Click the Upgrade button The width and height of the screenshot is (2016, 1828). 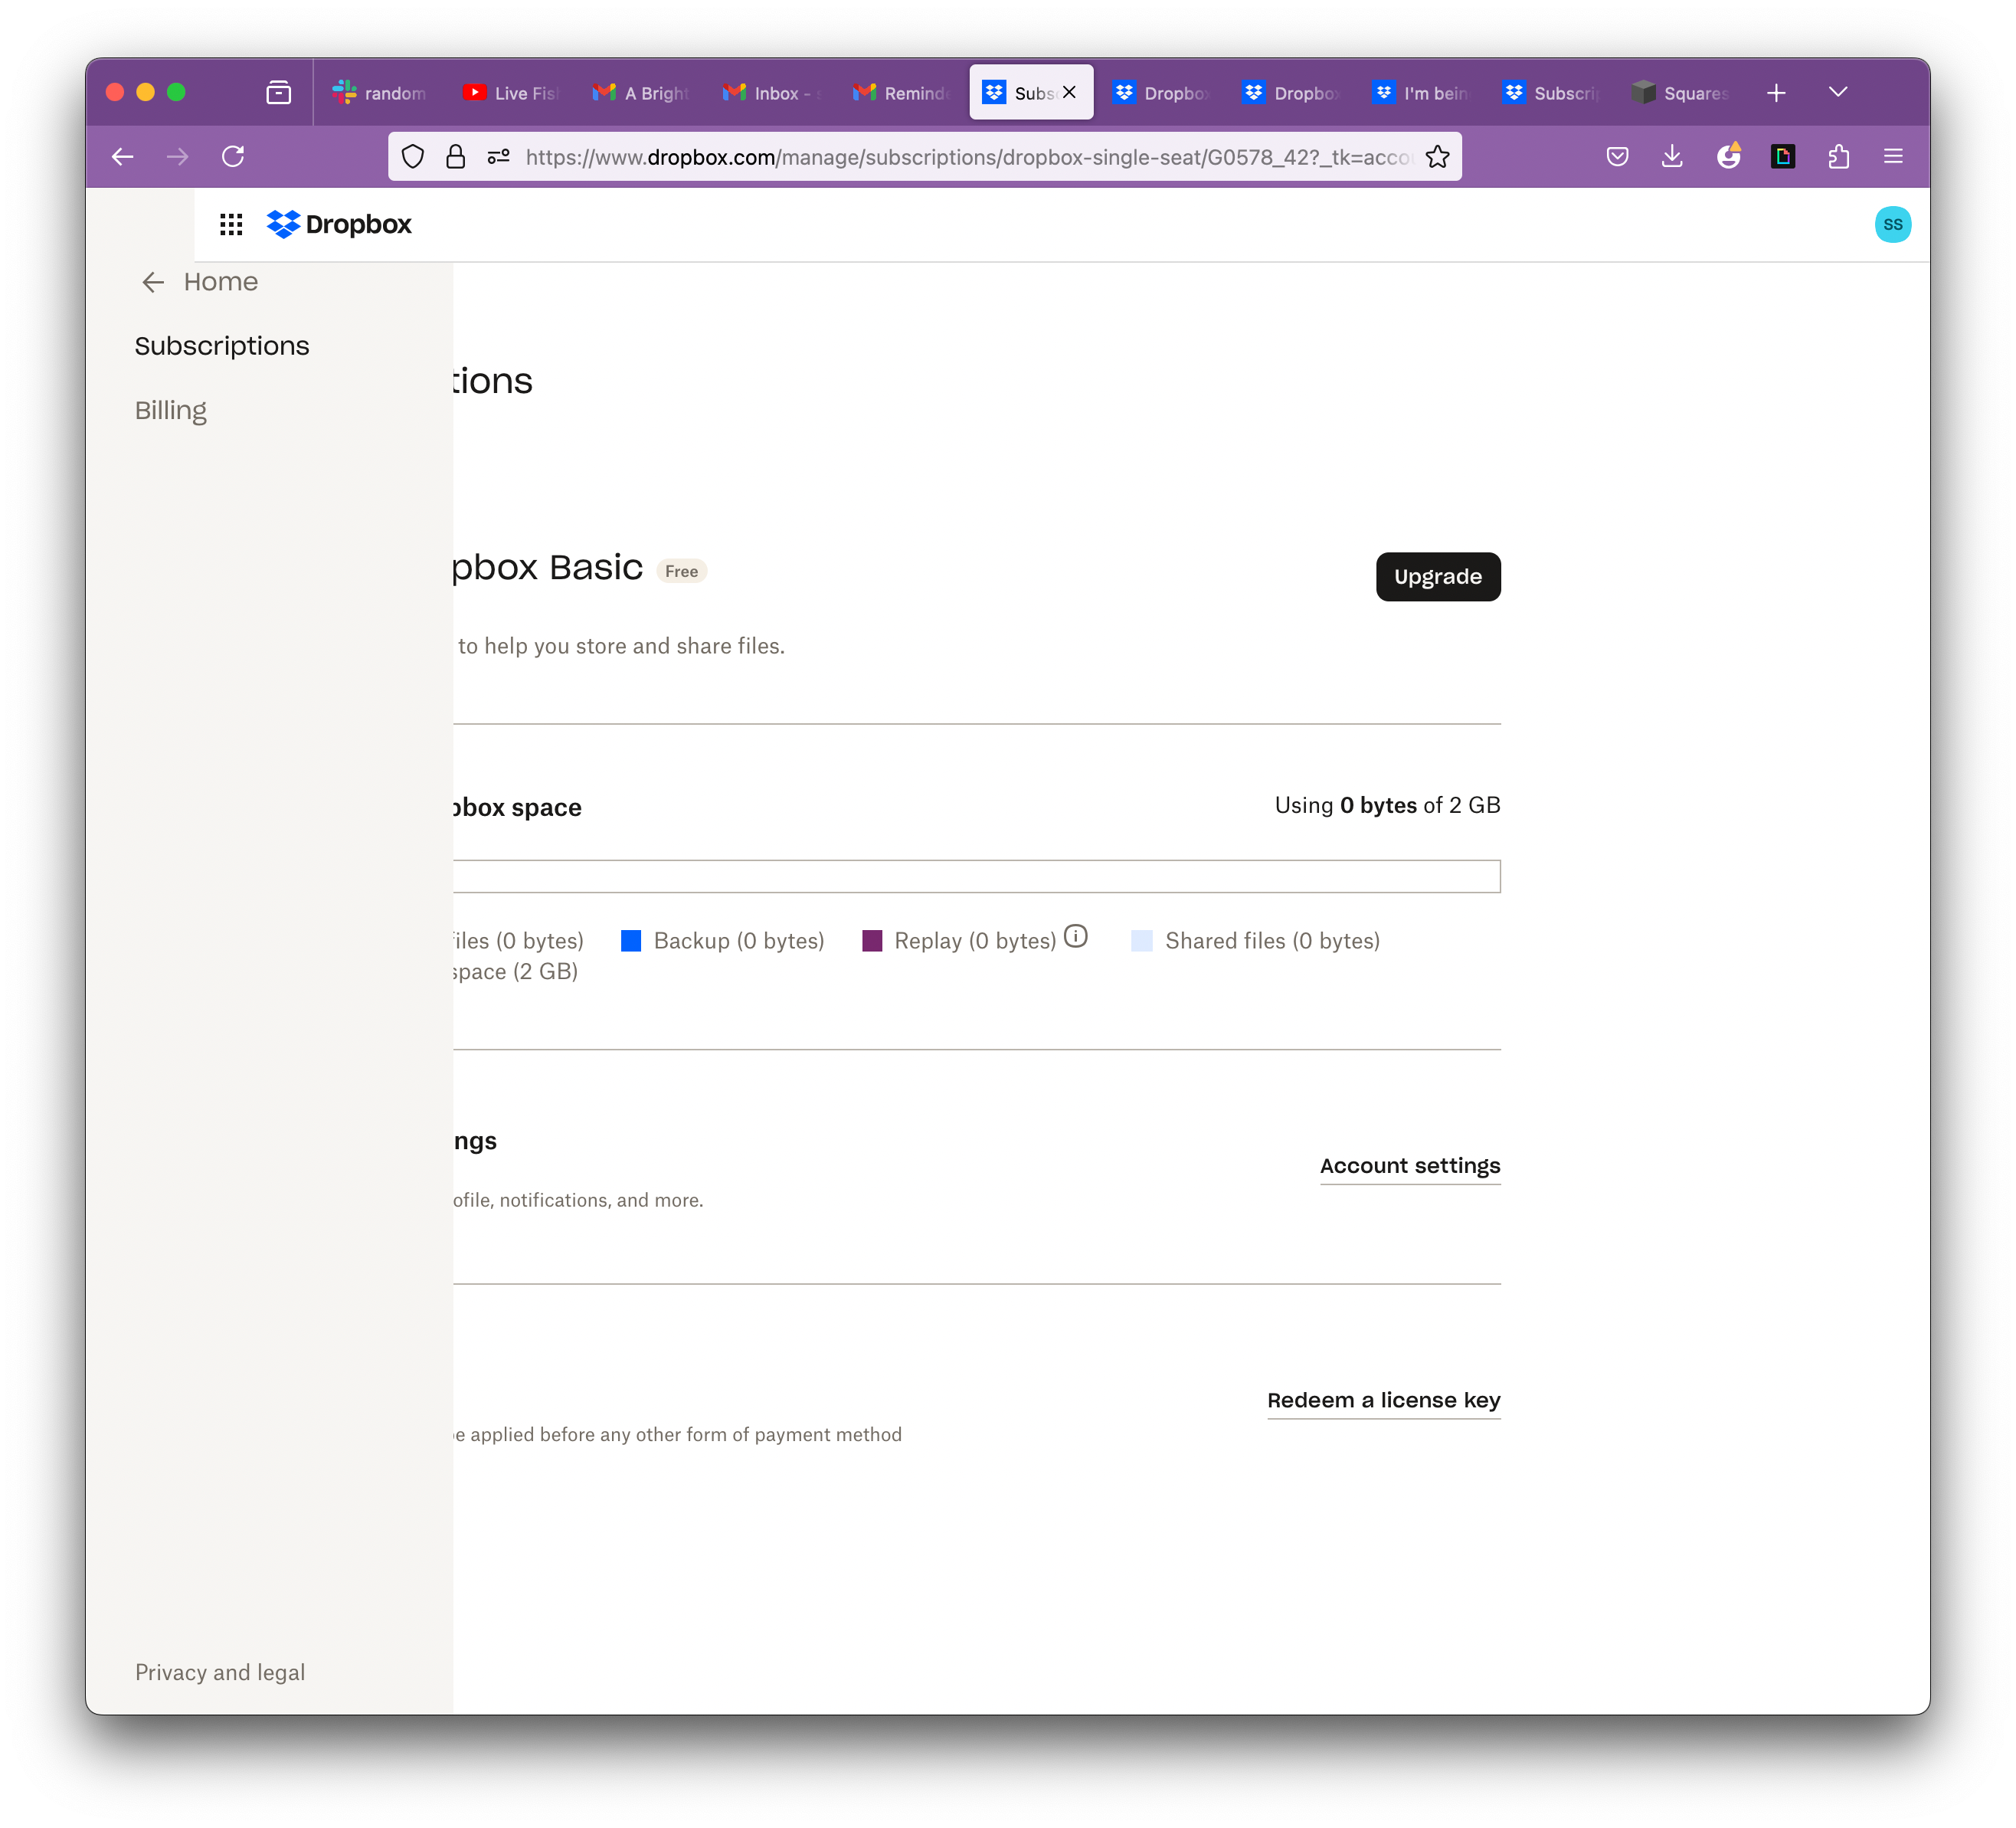pyautogui.click(x=1437, y=577)
